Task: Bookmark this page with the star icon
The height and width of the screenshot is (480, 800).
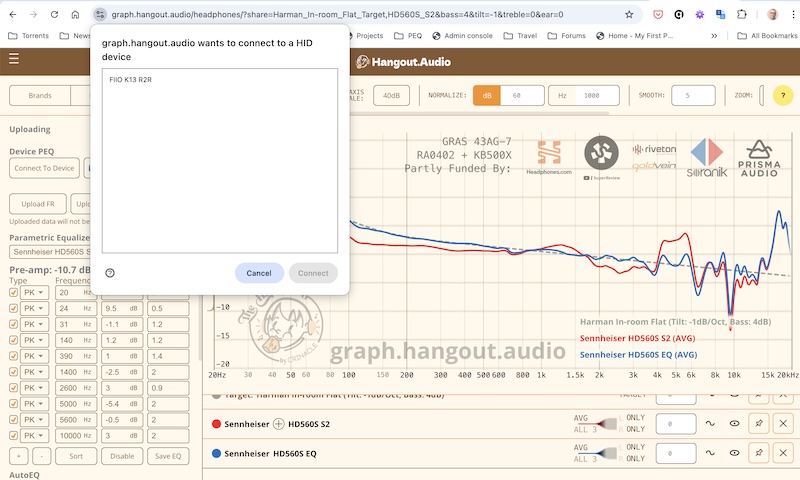Action: pos(629,14)
